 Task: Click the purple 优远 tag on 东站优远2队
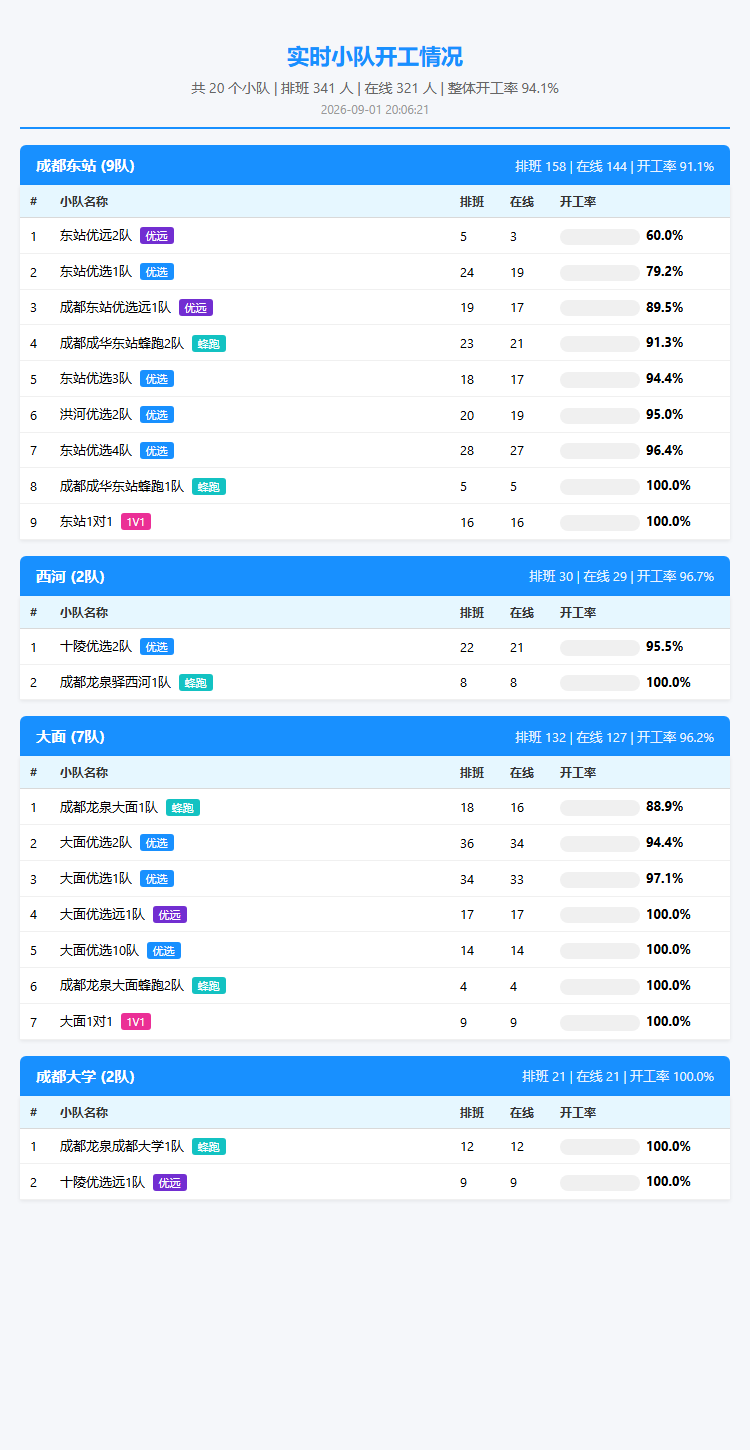click(x=157, y=236)
